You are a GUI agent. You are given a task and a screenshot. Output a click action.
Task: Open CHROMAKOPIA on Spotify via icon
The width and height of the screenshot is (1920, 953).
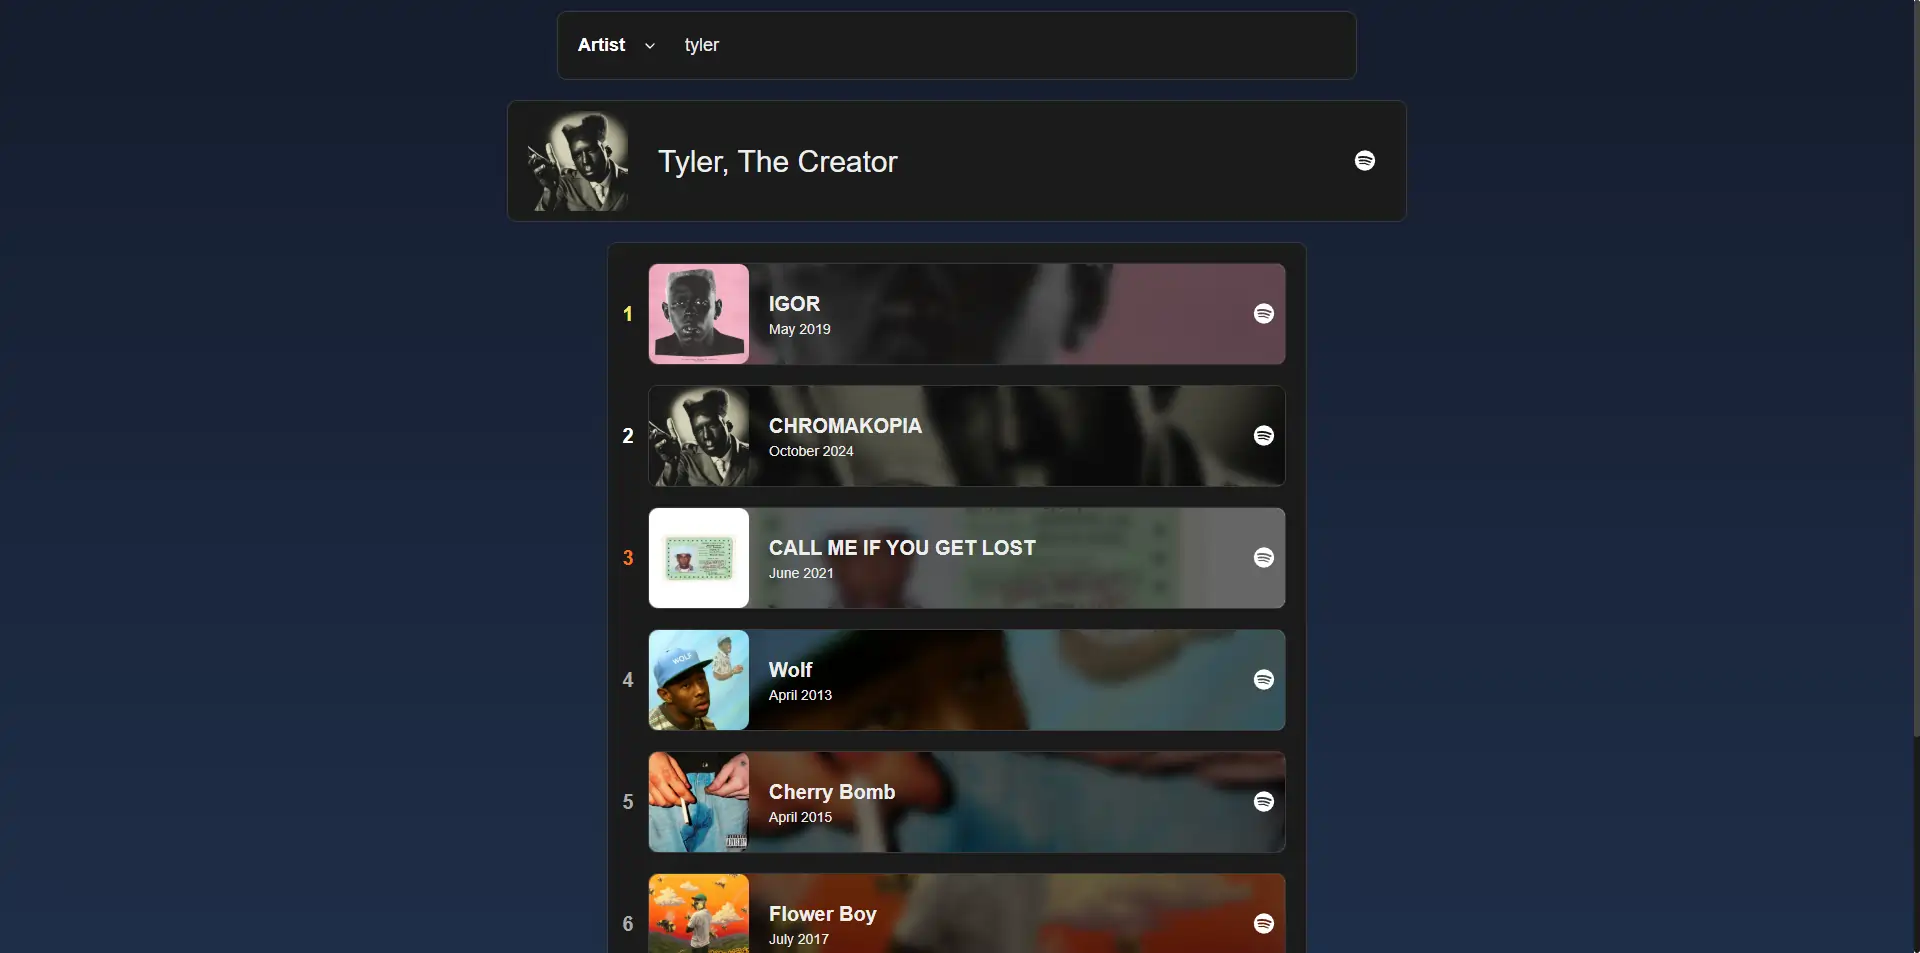click(x=1263, y=436)
